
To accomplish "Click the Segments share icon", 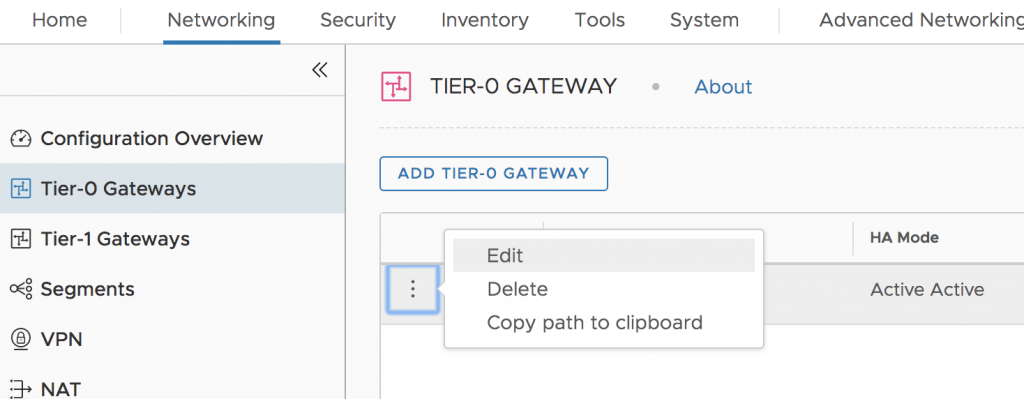I will 22,289.
